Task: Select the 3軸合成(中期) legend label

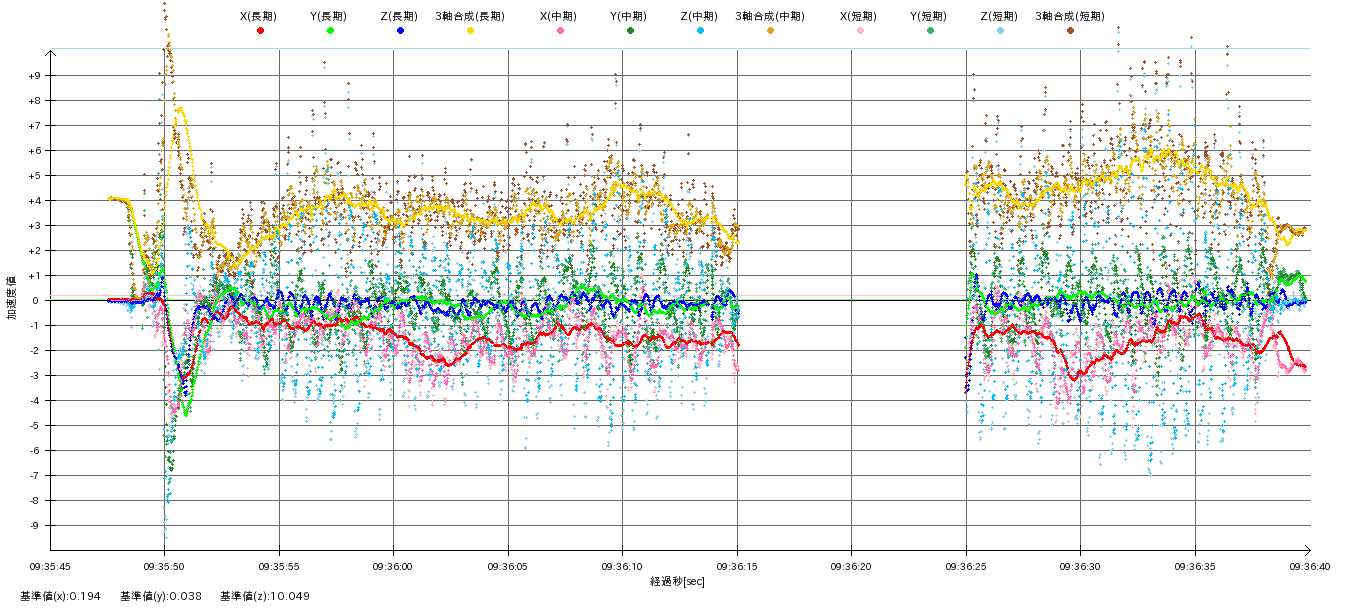Action: (x=770, y=16)
